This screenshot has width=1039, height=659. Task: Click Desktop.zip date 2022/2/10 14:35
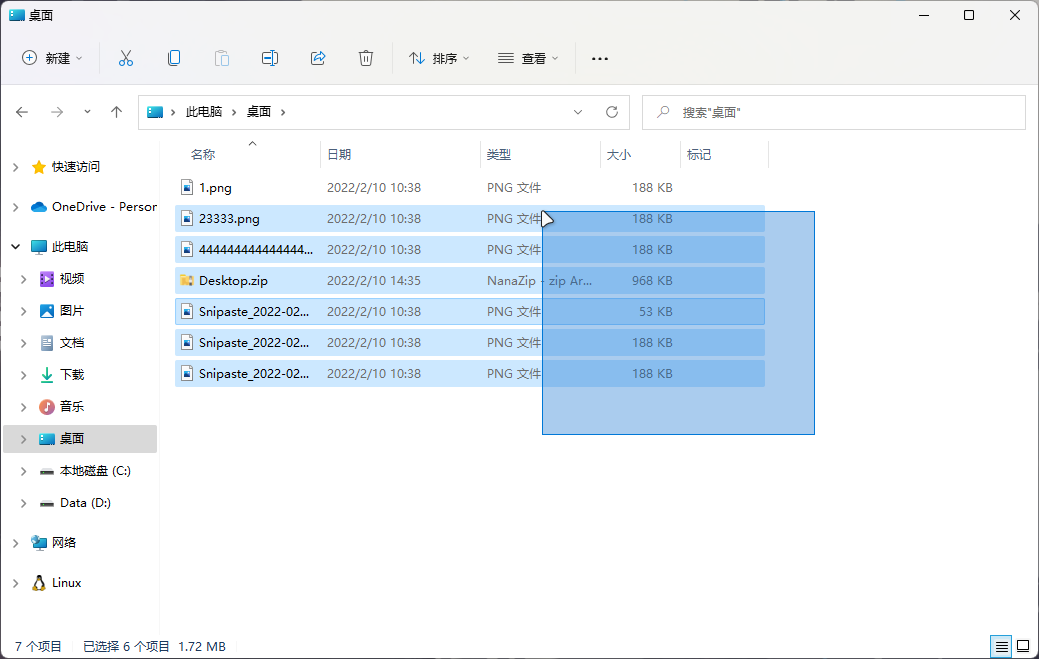[374, 281]
